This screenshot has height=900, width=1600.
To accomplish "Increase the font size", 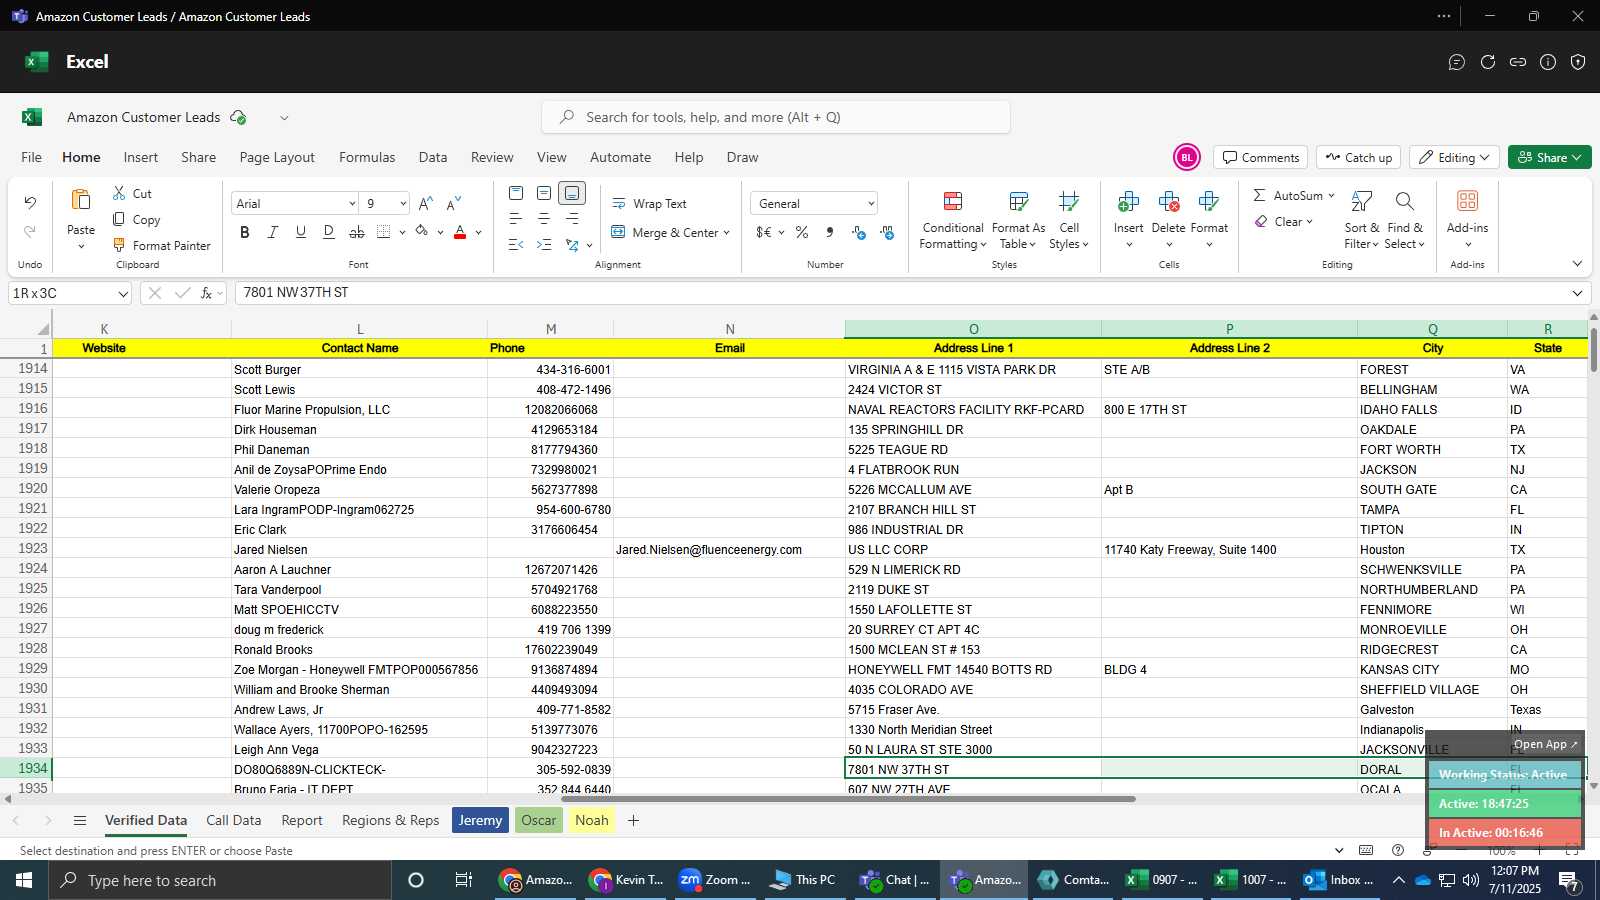I will pyautogui.click(x=426, y=203).
